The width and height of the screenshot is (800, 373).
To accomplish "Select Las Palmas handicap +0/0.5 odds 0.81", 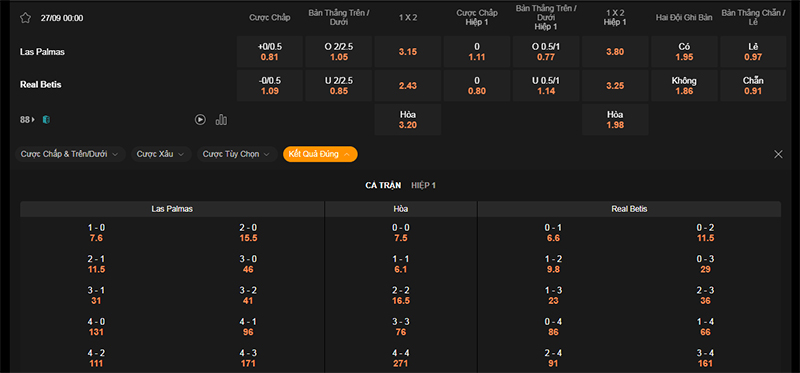I will pos(270,52).
